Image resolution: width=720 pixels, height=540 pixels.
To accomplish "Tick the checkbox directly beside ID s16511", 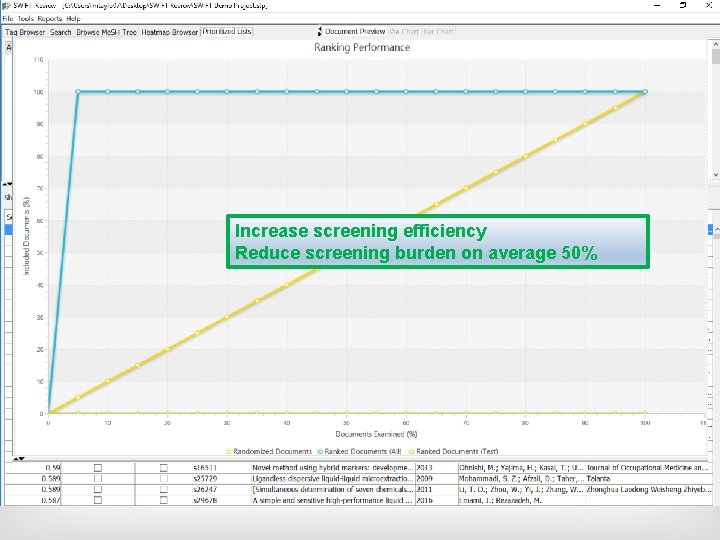I will pos(163,468).
